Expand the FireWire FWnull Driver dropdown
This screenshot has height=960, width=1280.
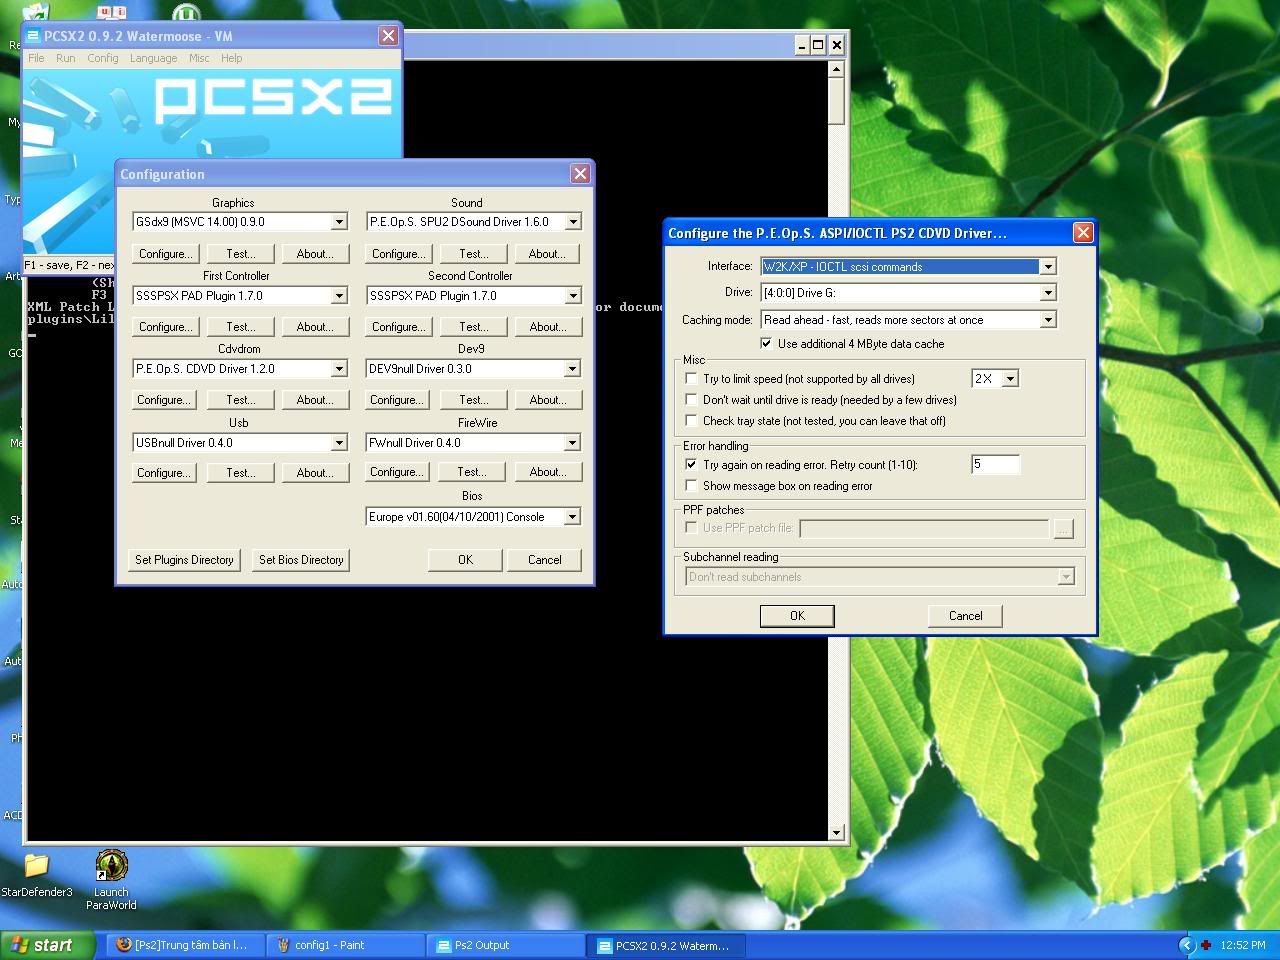coord(572,443)
